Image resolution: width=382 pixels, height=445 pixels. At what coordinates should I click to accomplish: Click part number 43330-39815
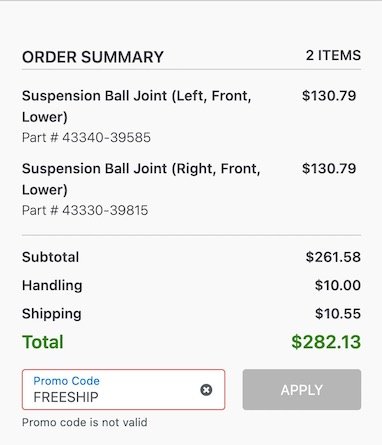click(x=85, y=210)
